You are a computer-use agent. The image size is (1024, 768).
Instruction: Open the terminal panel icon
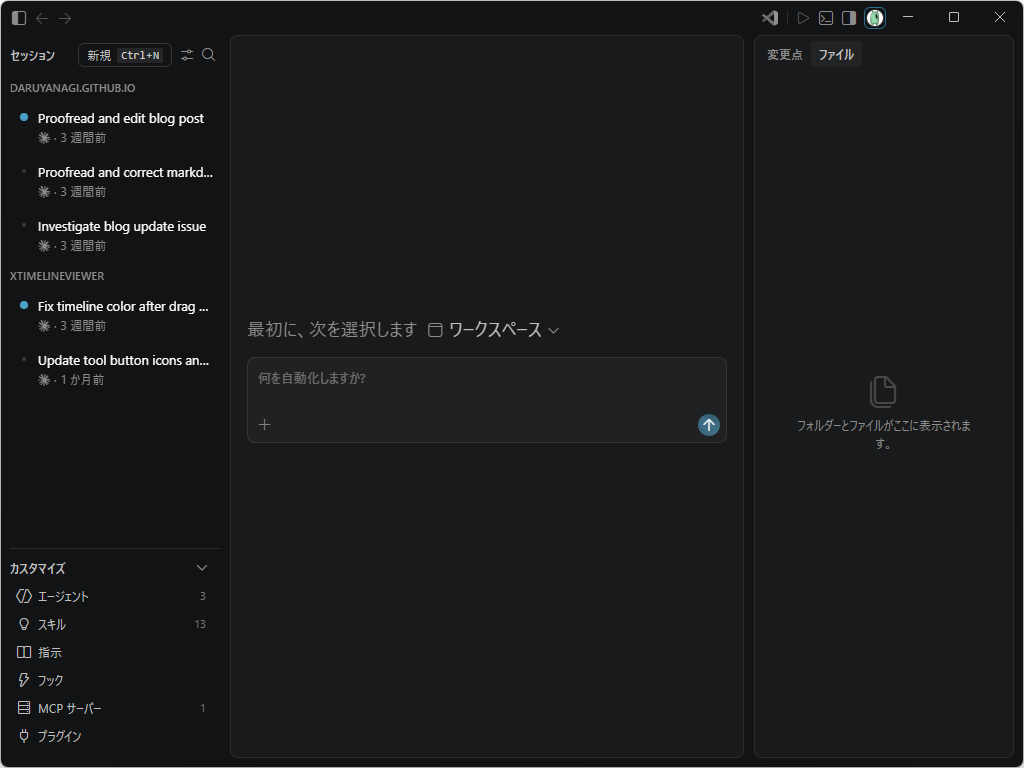click(x=826, y=18)
